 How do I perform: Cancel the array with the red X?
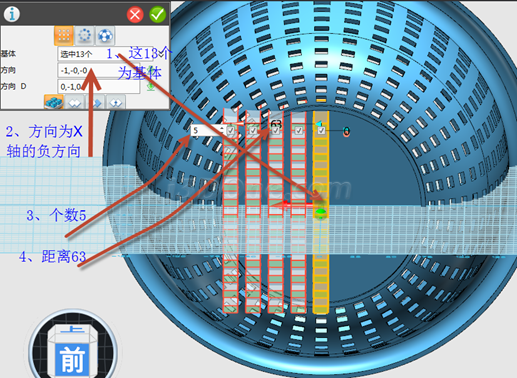click(x=135, y=15)
